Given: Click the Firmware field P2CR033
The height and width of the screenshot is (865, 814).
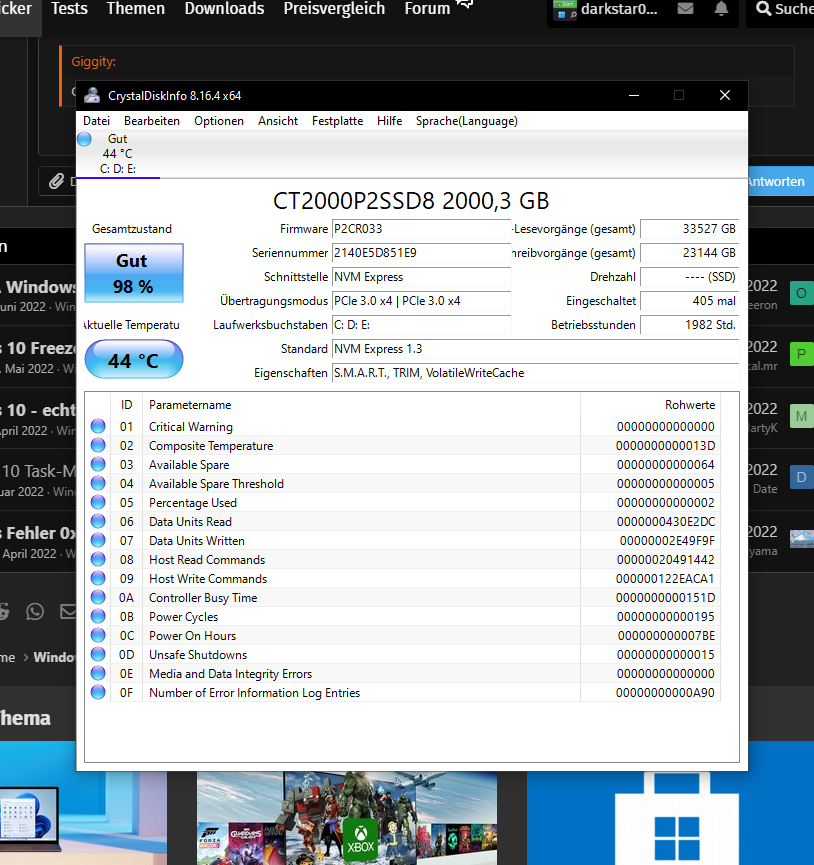Looking at the screenshot, I should tap(421, 229).
